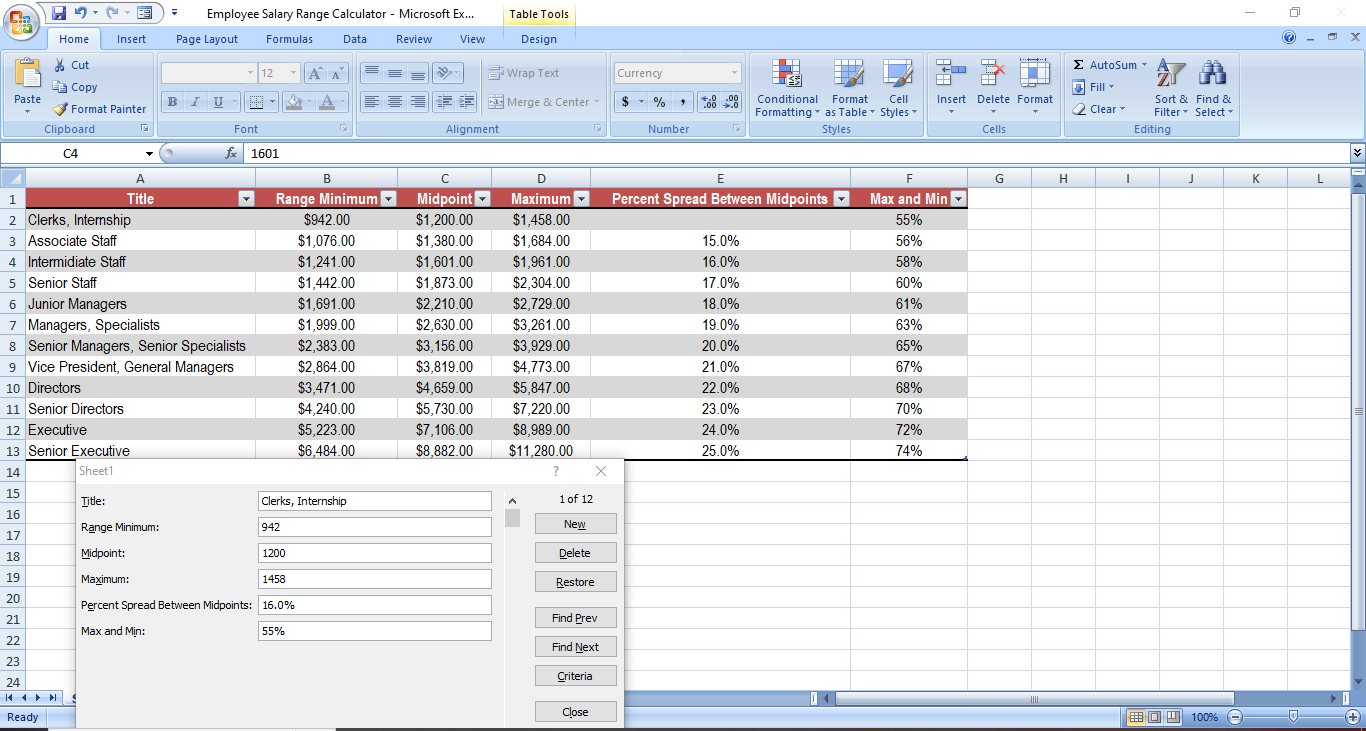Go to the Review tab
Screen dimensions: 1366x731
(414, 39)
